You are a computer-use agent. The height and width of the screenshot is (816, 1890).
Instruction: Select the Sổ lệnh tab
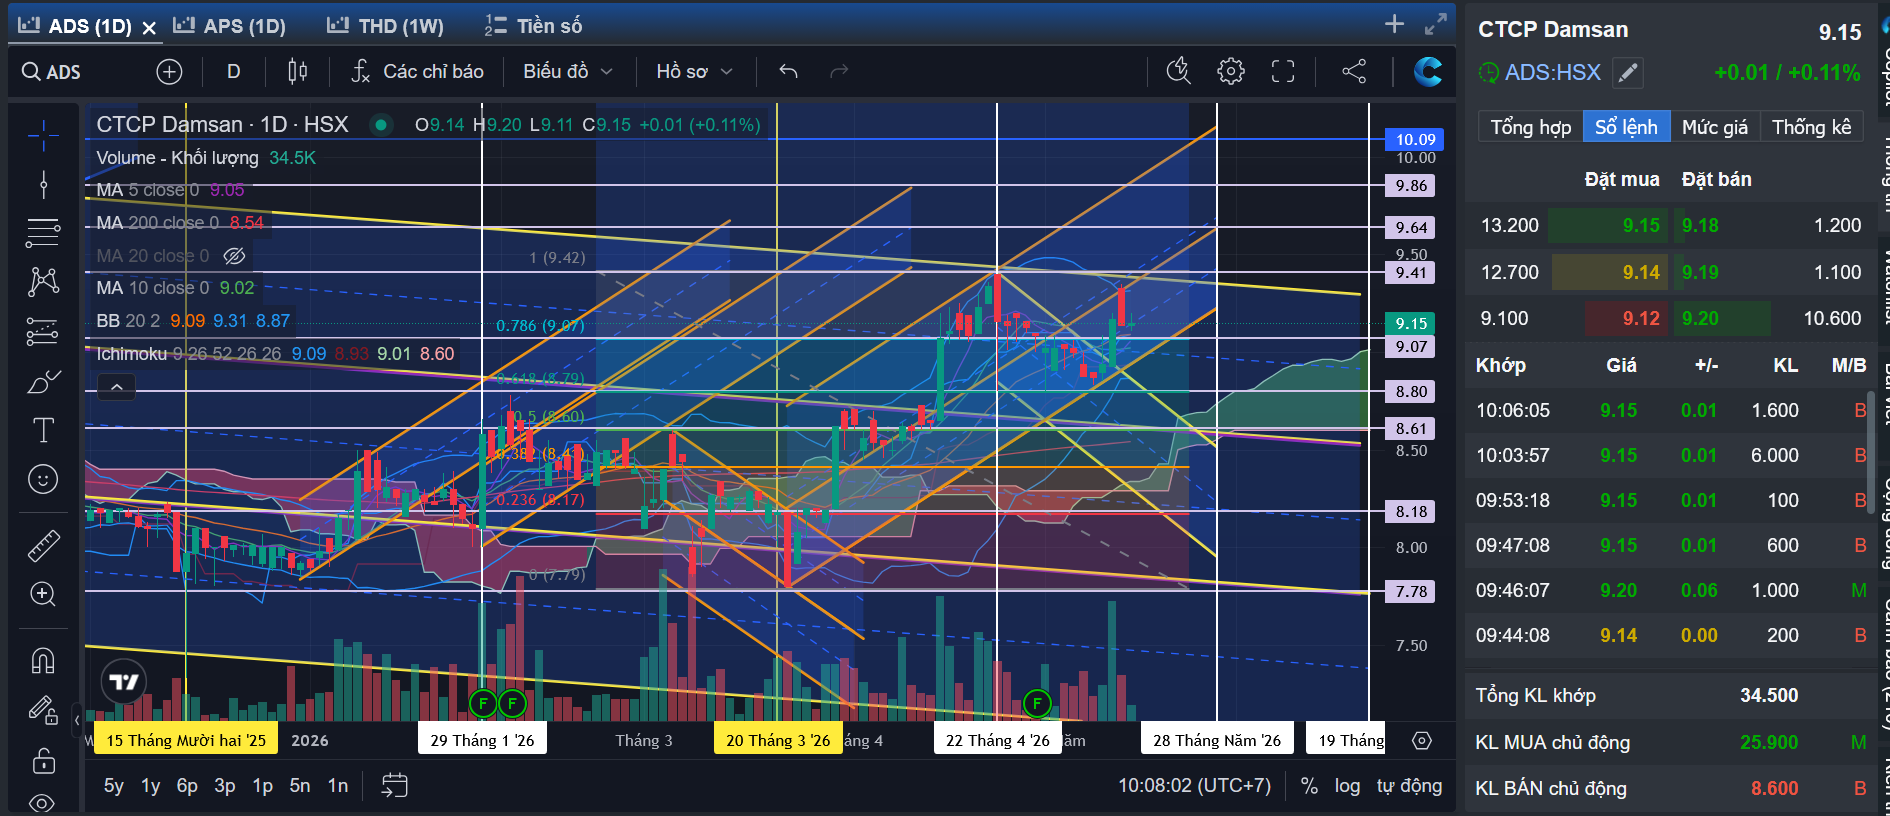coord(1626,127)
